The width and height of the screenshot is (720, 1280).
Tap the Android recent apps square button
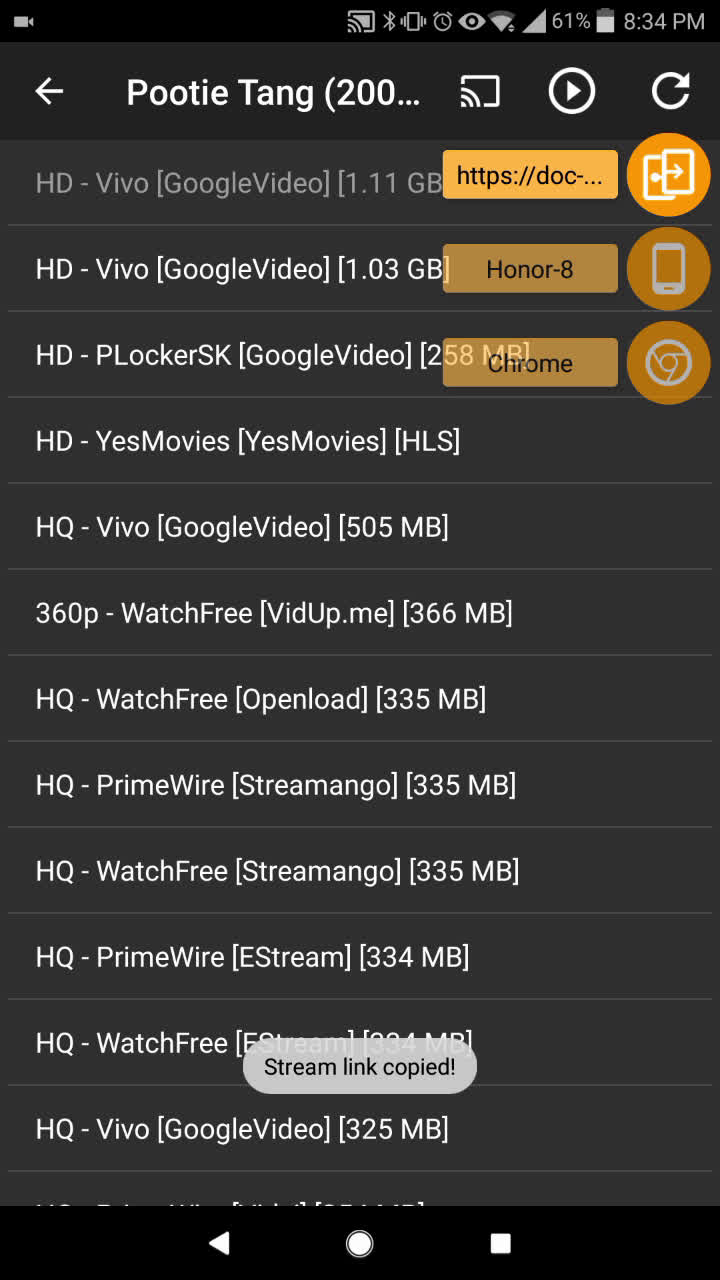click(x=500, y=1243)
